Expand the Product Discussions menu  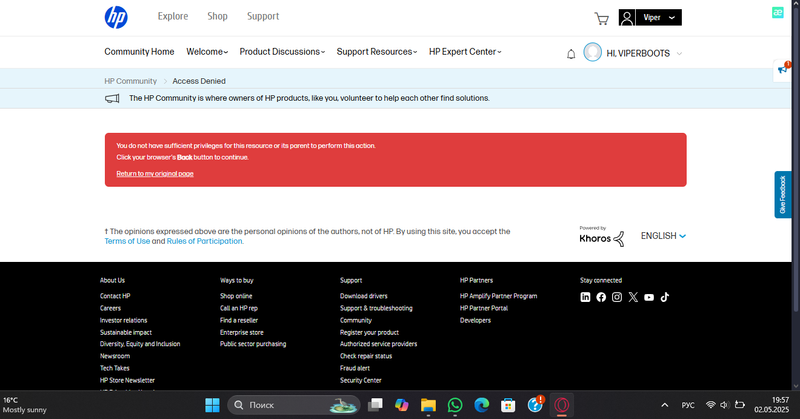(282, 52)
